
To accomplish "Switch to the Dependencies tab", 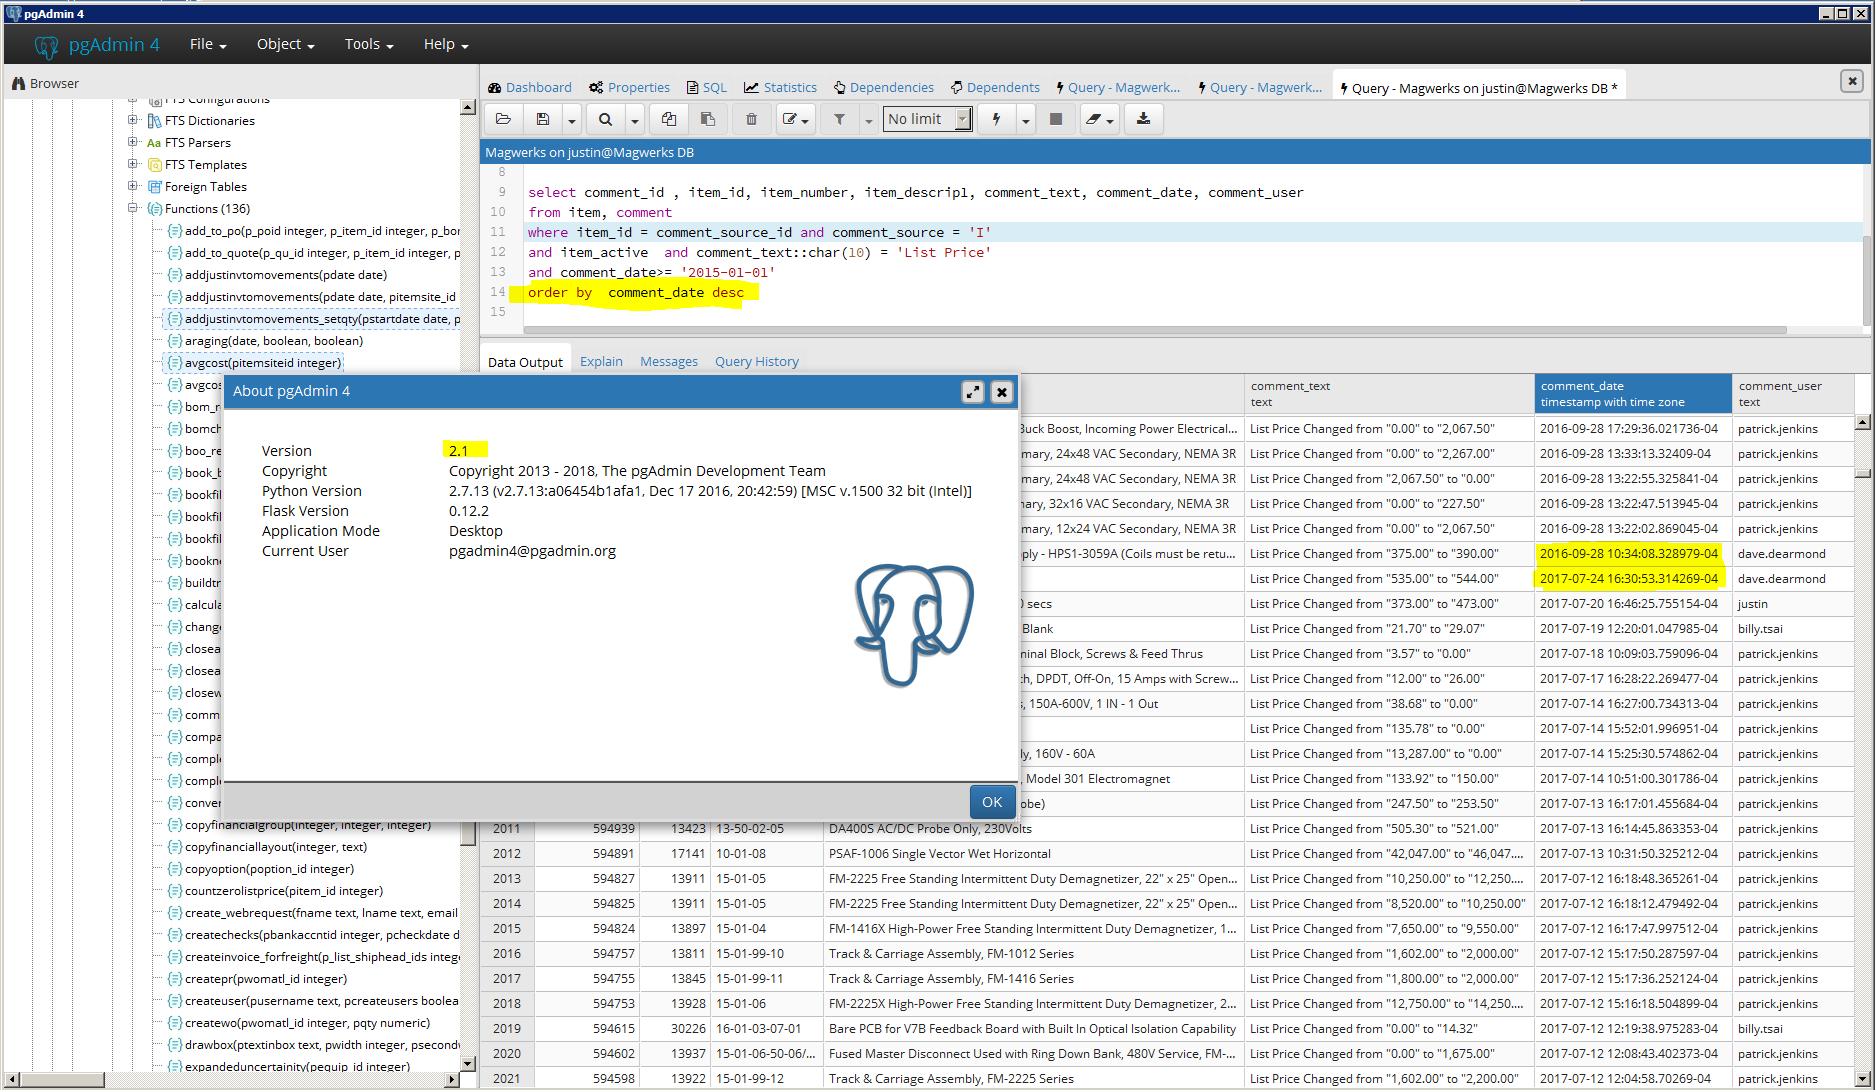I will point(883,88).
